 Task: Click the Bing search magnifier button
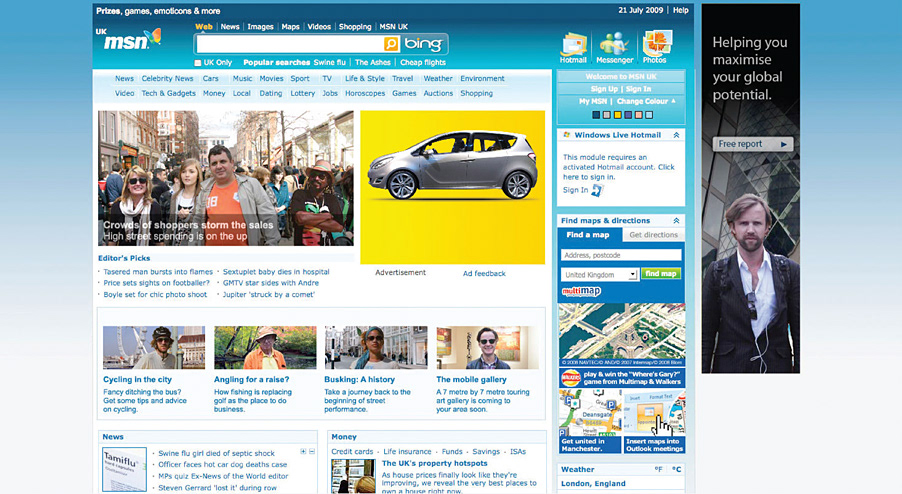coord(391,44)
